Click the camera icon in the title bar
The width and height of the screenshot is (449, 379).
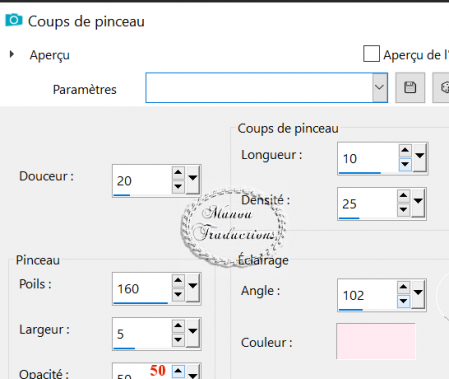[14, 21]
